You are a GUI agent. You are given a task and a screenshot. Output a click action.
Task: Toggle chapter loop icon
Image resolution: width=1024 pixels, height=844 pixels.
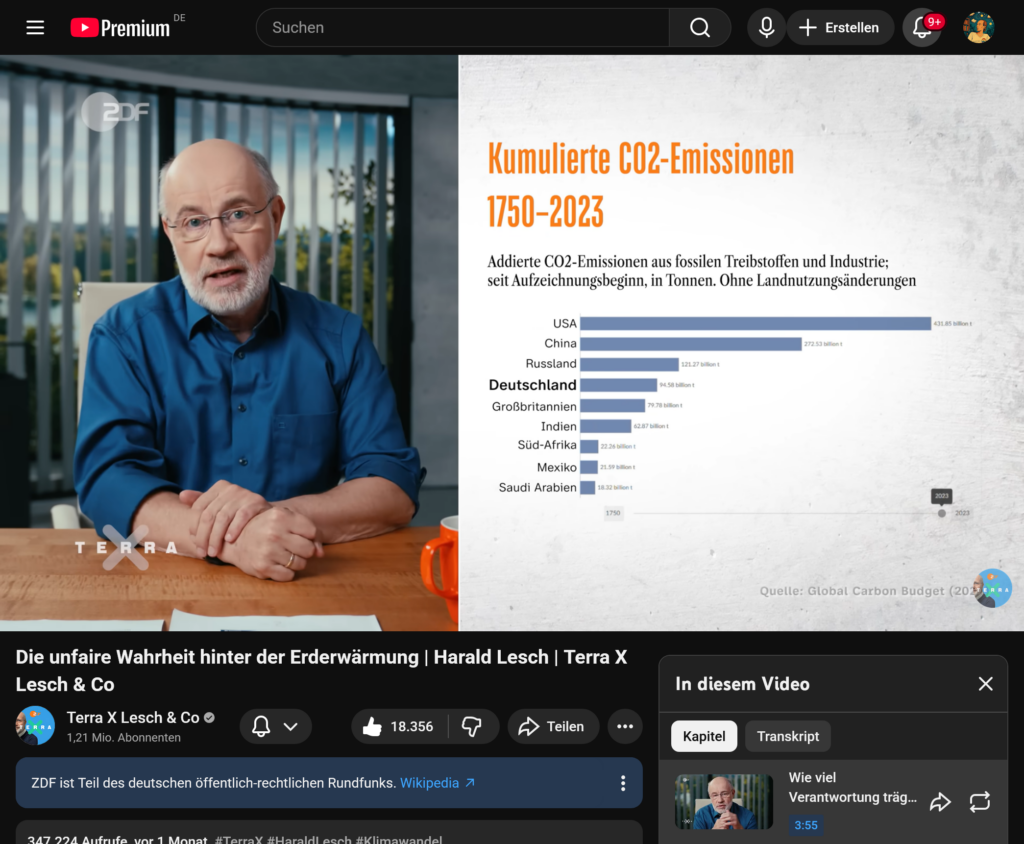pyautogui.click(x=980, y=802)
